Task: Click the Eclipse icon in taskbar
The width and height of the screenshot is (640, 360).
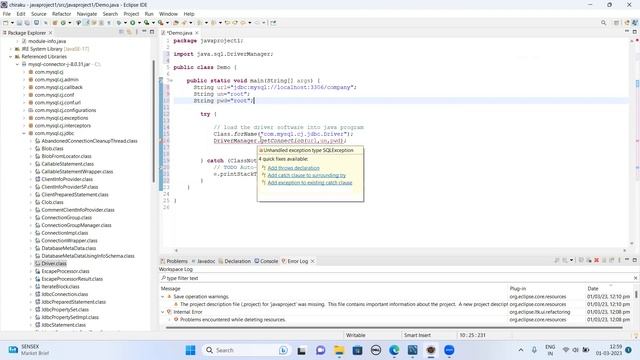Action: pyautogui.click(x=431, y=350)
